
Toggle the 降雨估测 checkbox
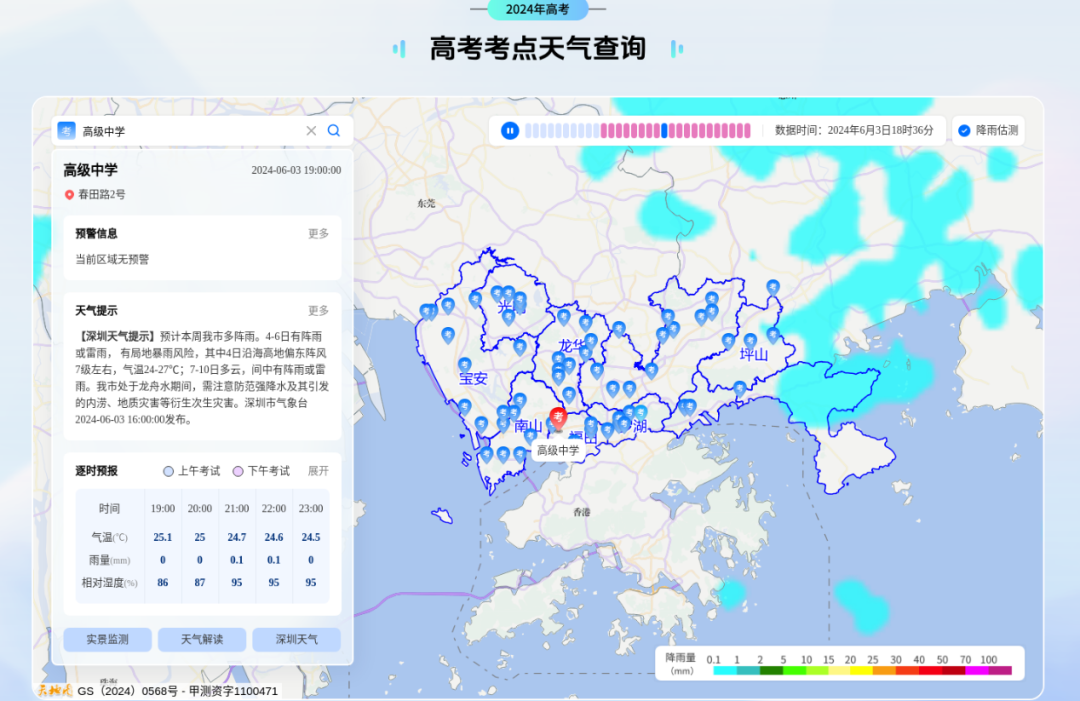964,130
